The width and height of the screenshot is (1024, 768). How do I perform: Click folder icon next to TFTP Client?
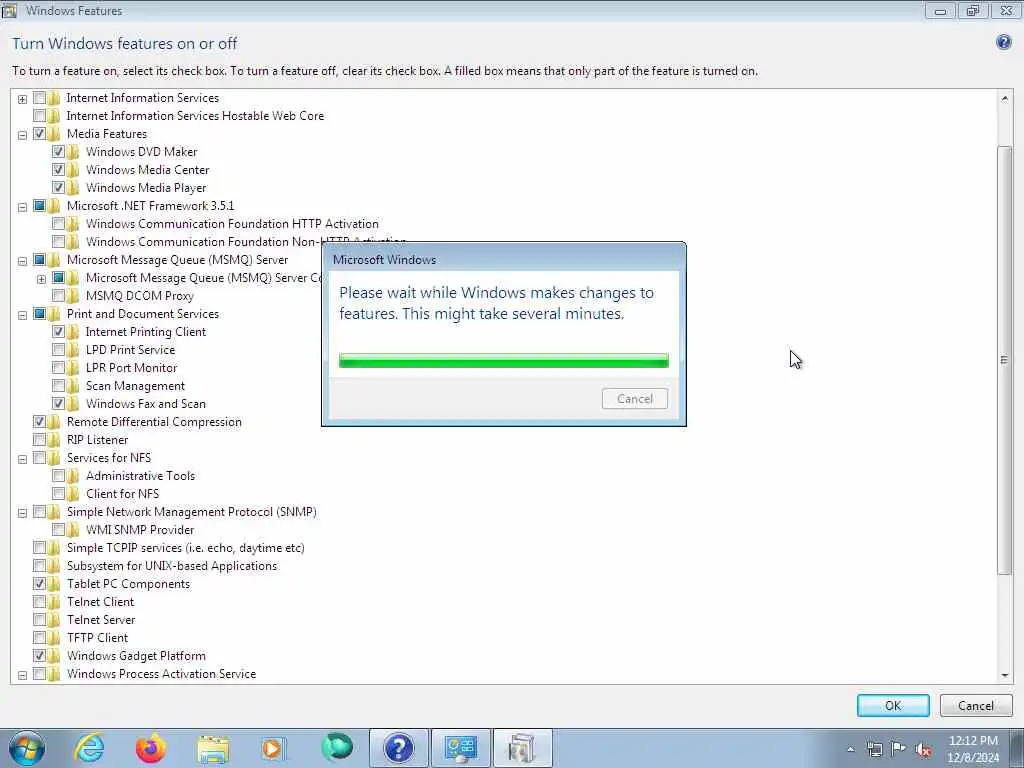(x=54, y=637)
